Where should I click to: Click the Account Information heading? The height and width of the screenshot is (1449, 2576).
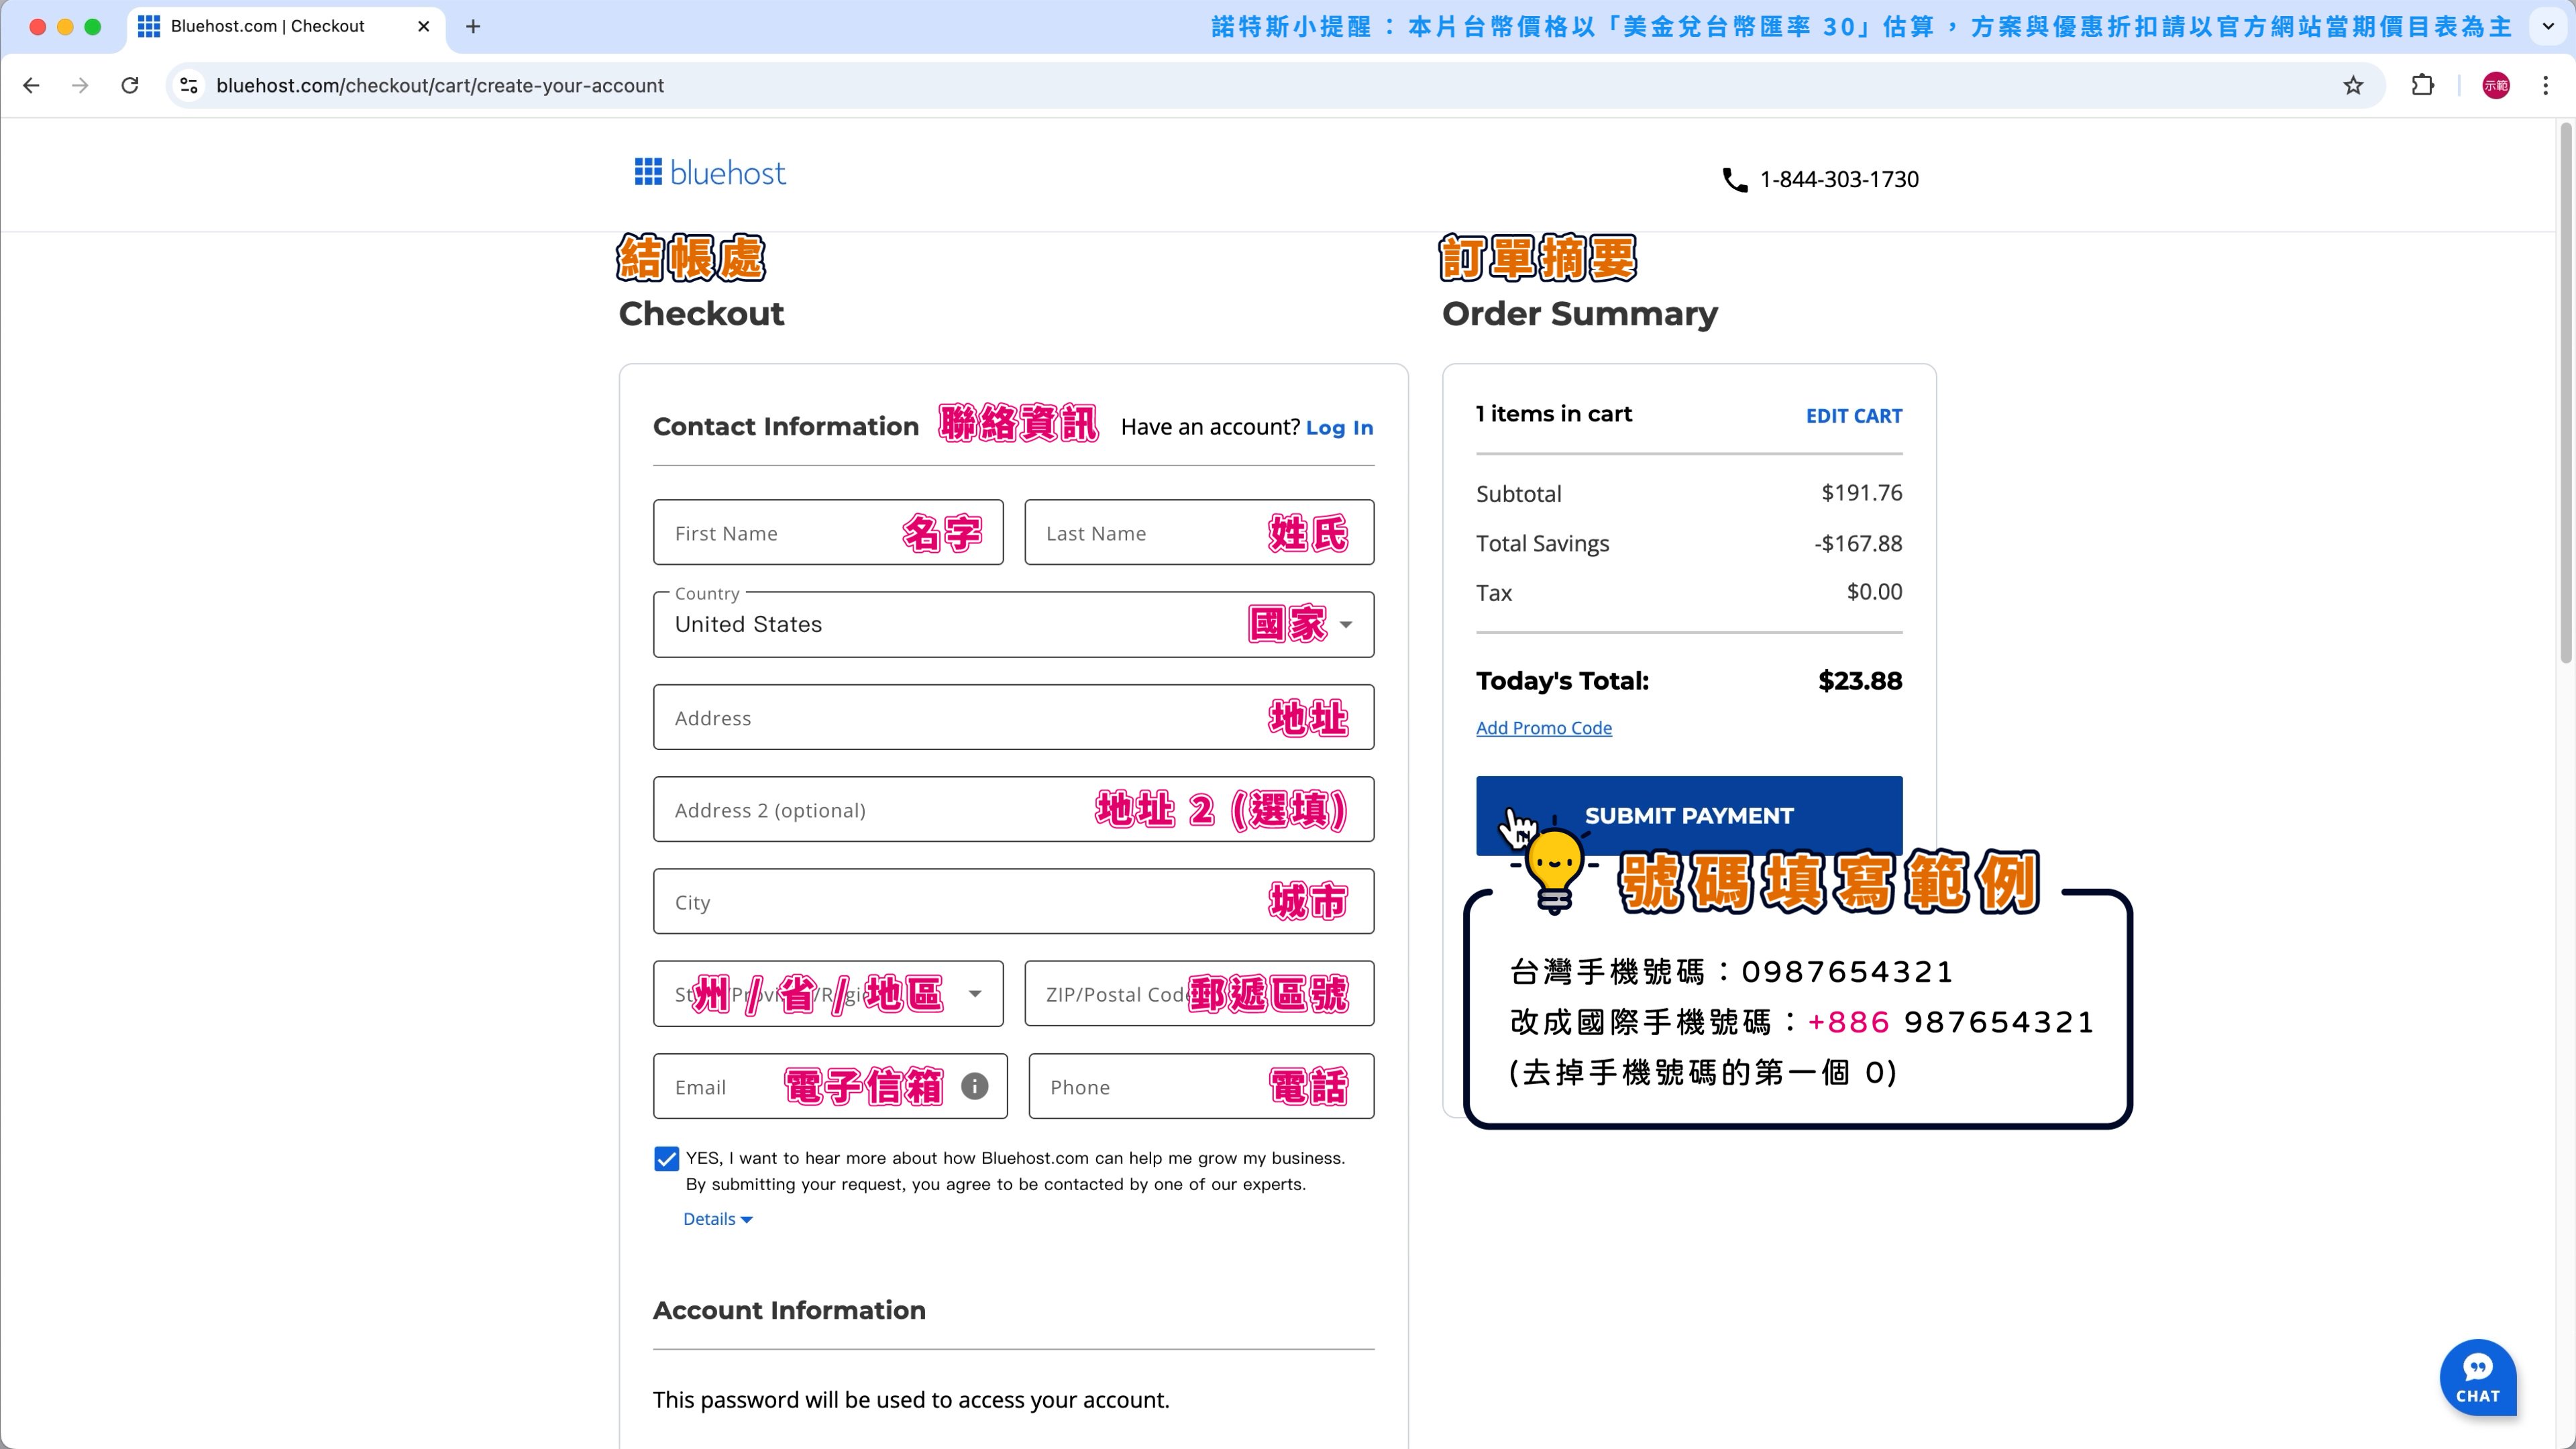tap(789, 1310)
